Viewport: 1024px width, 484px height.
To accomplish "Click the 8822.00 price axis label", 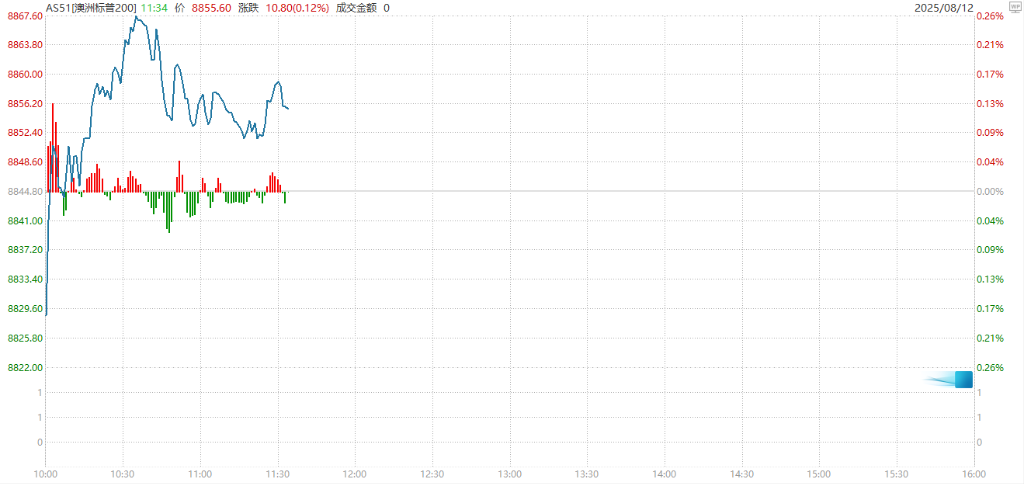I will [x=23, y=367].
